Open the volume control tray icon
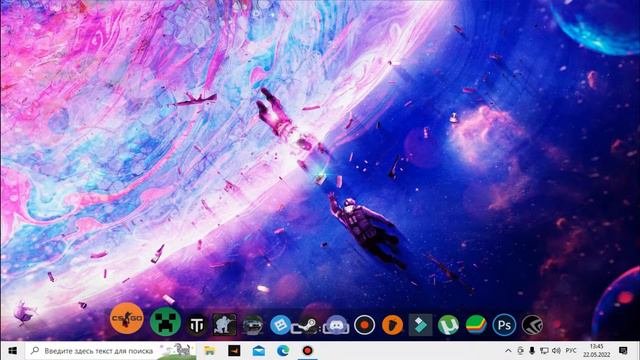Viewport: 640px width, 360px height. coord(556,351)
